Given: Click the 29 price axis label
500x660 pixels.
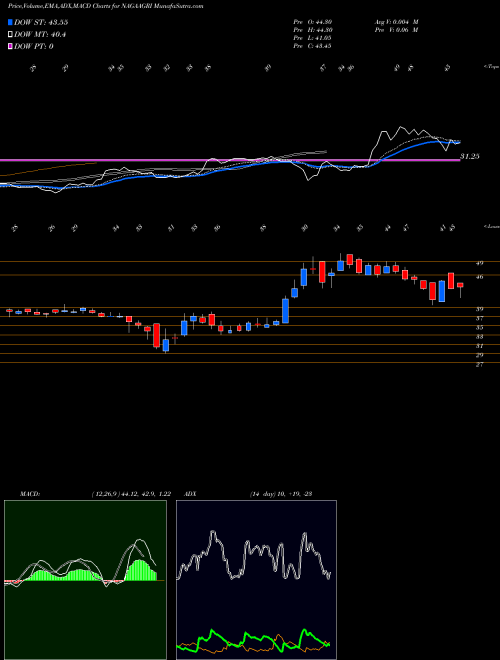Looking at the screenshot, I should (479, 355).
